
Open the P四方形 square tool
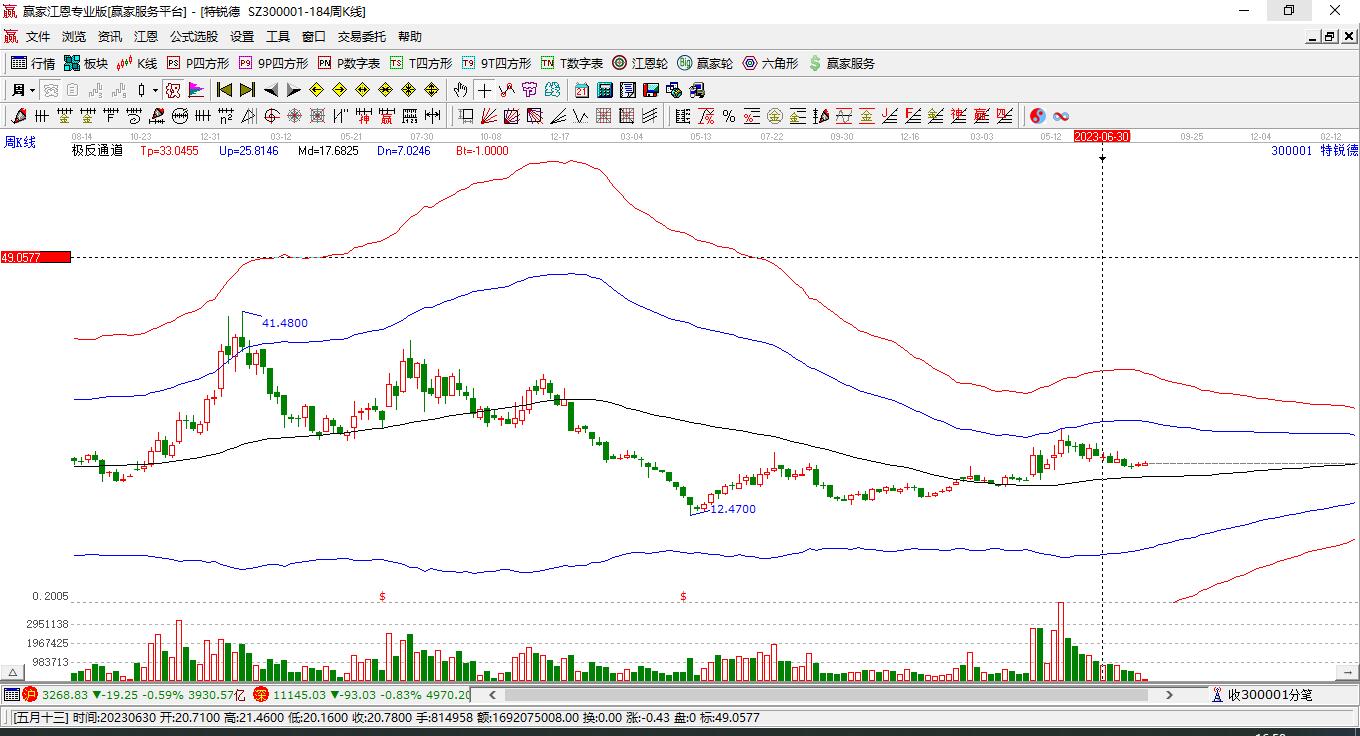pyautogui.click(x=197, y=63)
